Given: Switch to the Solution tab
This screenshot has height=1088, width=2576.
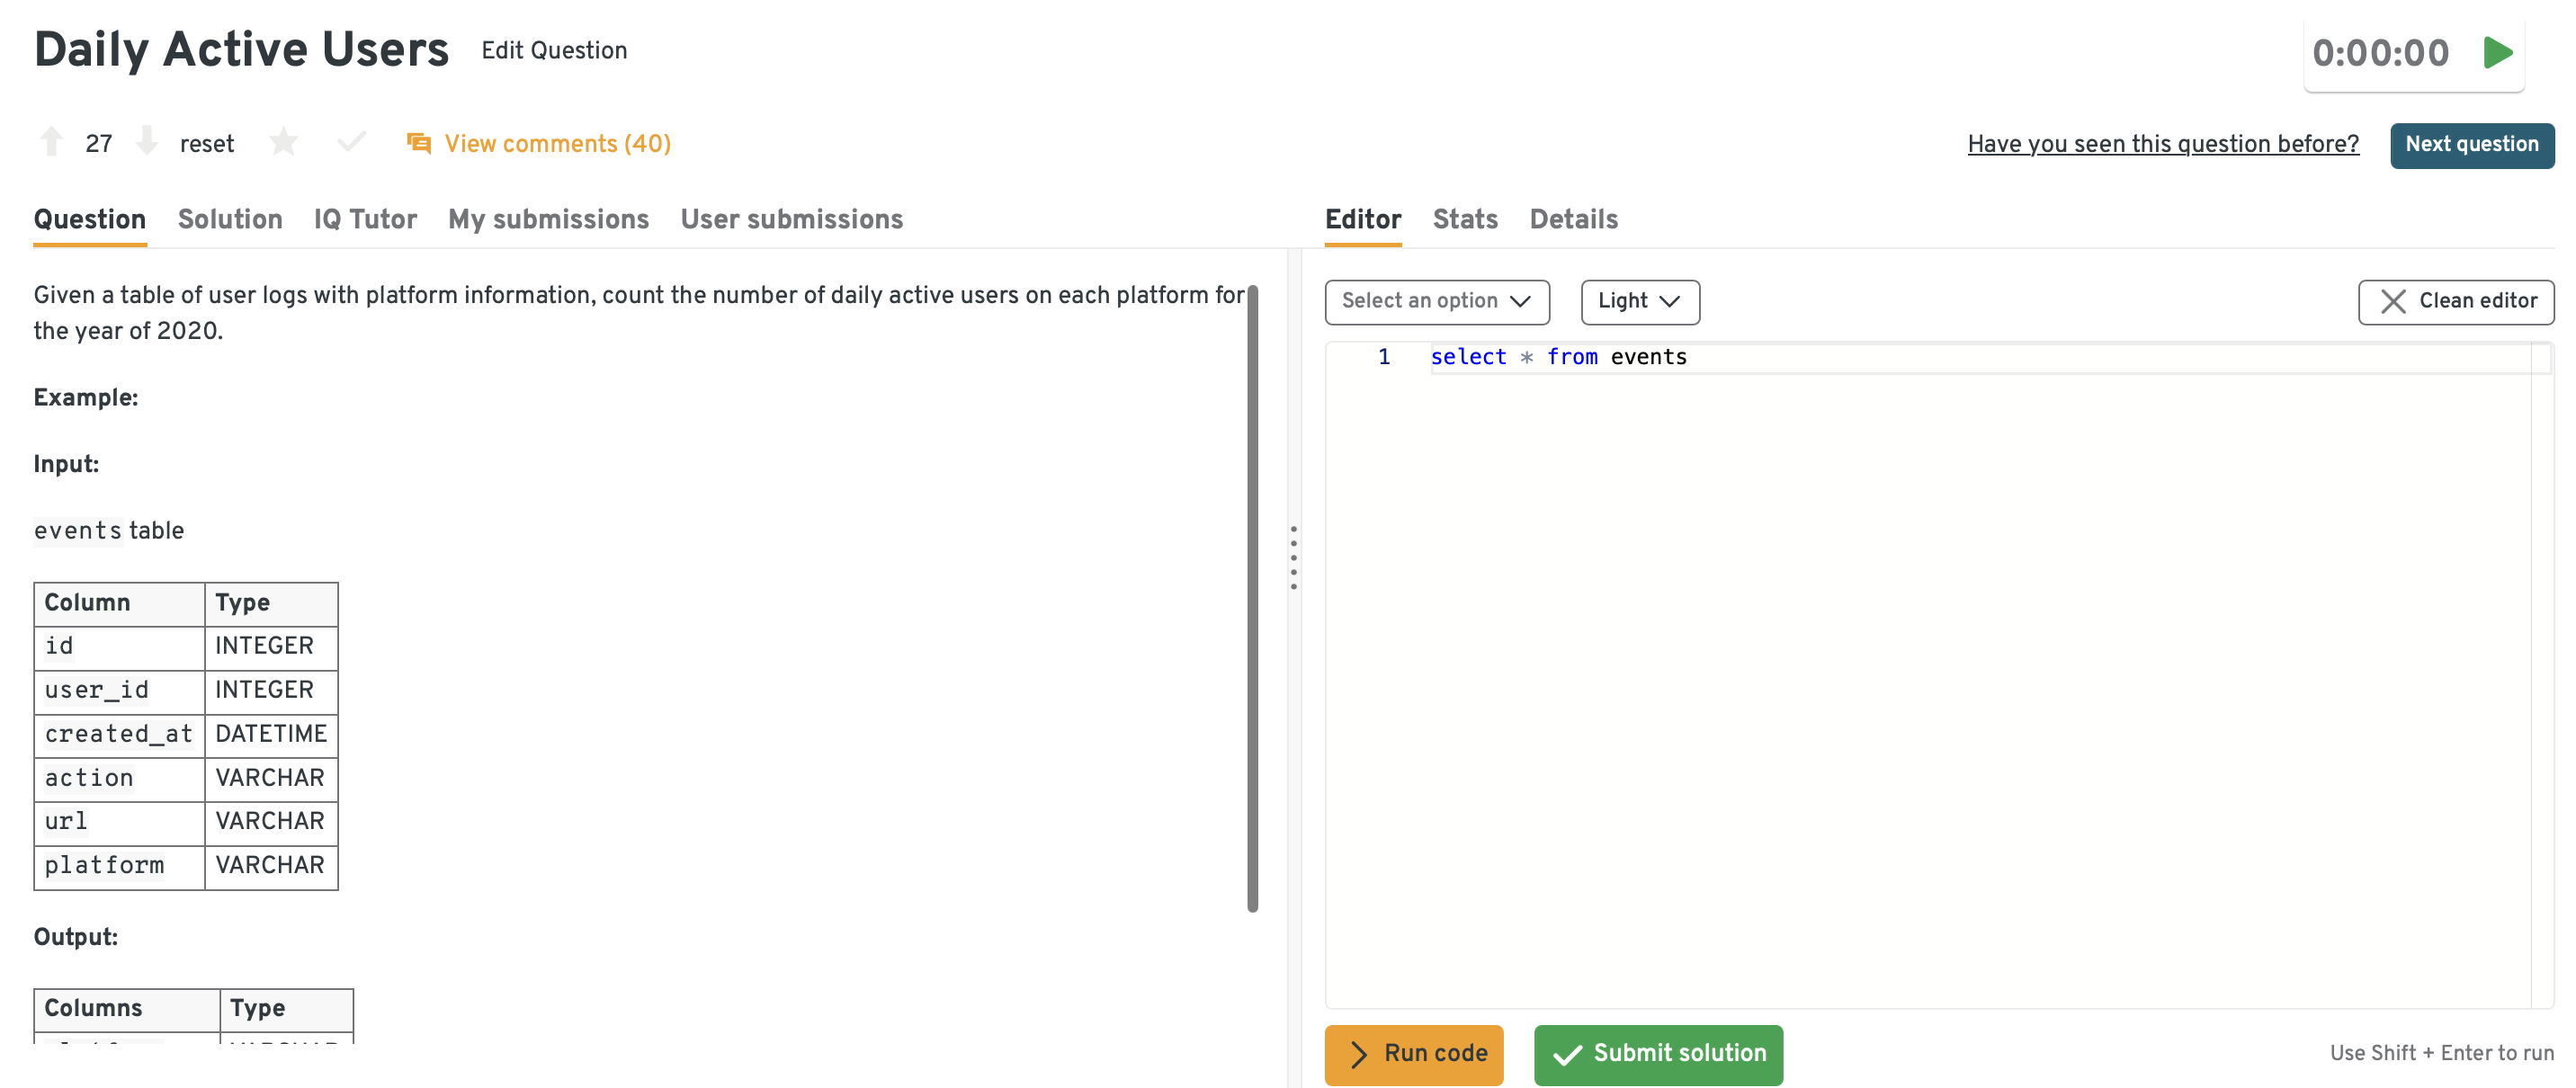Looking at the screenshot, I should pos(230,220).
